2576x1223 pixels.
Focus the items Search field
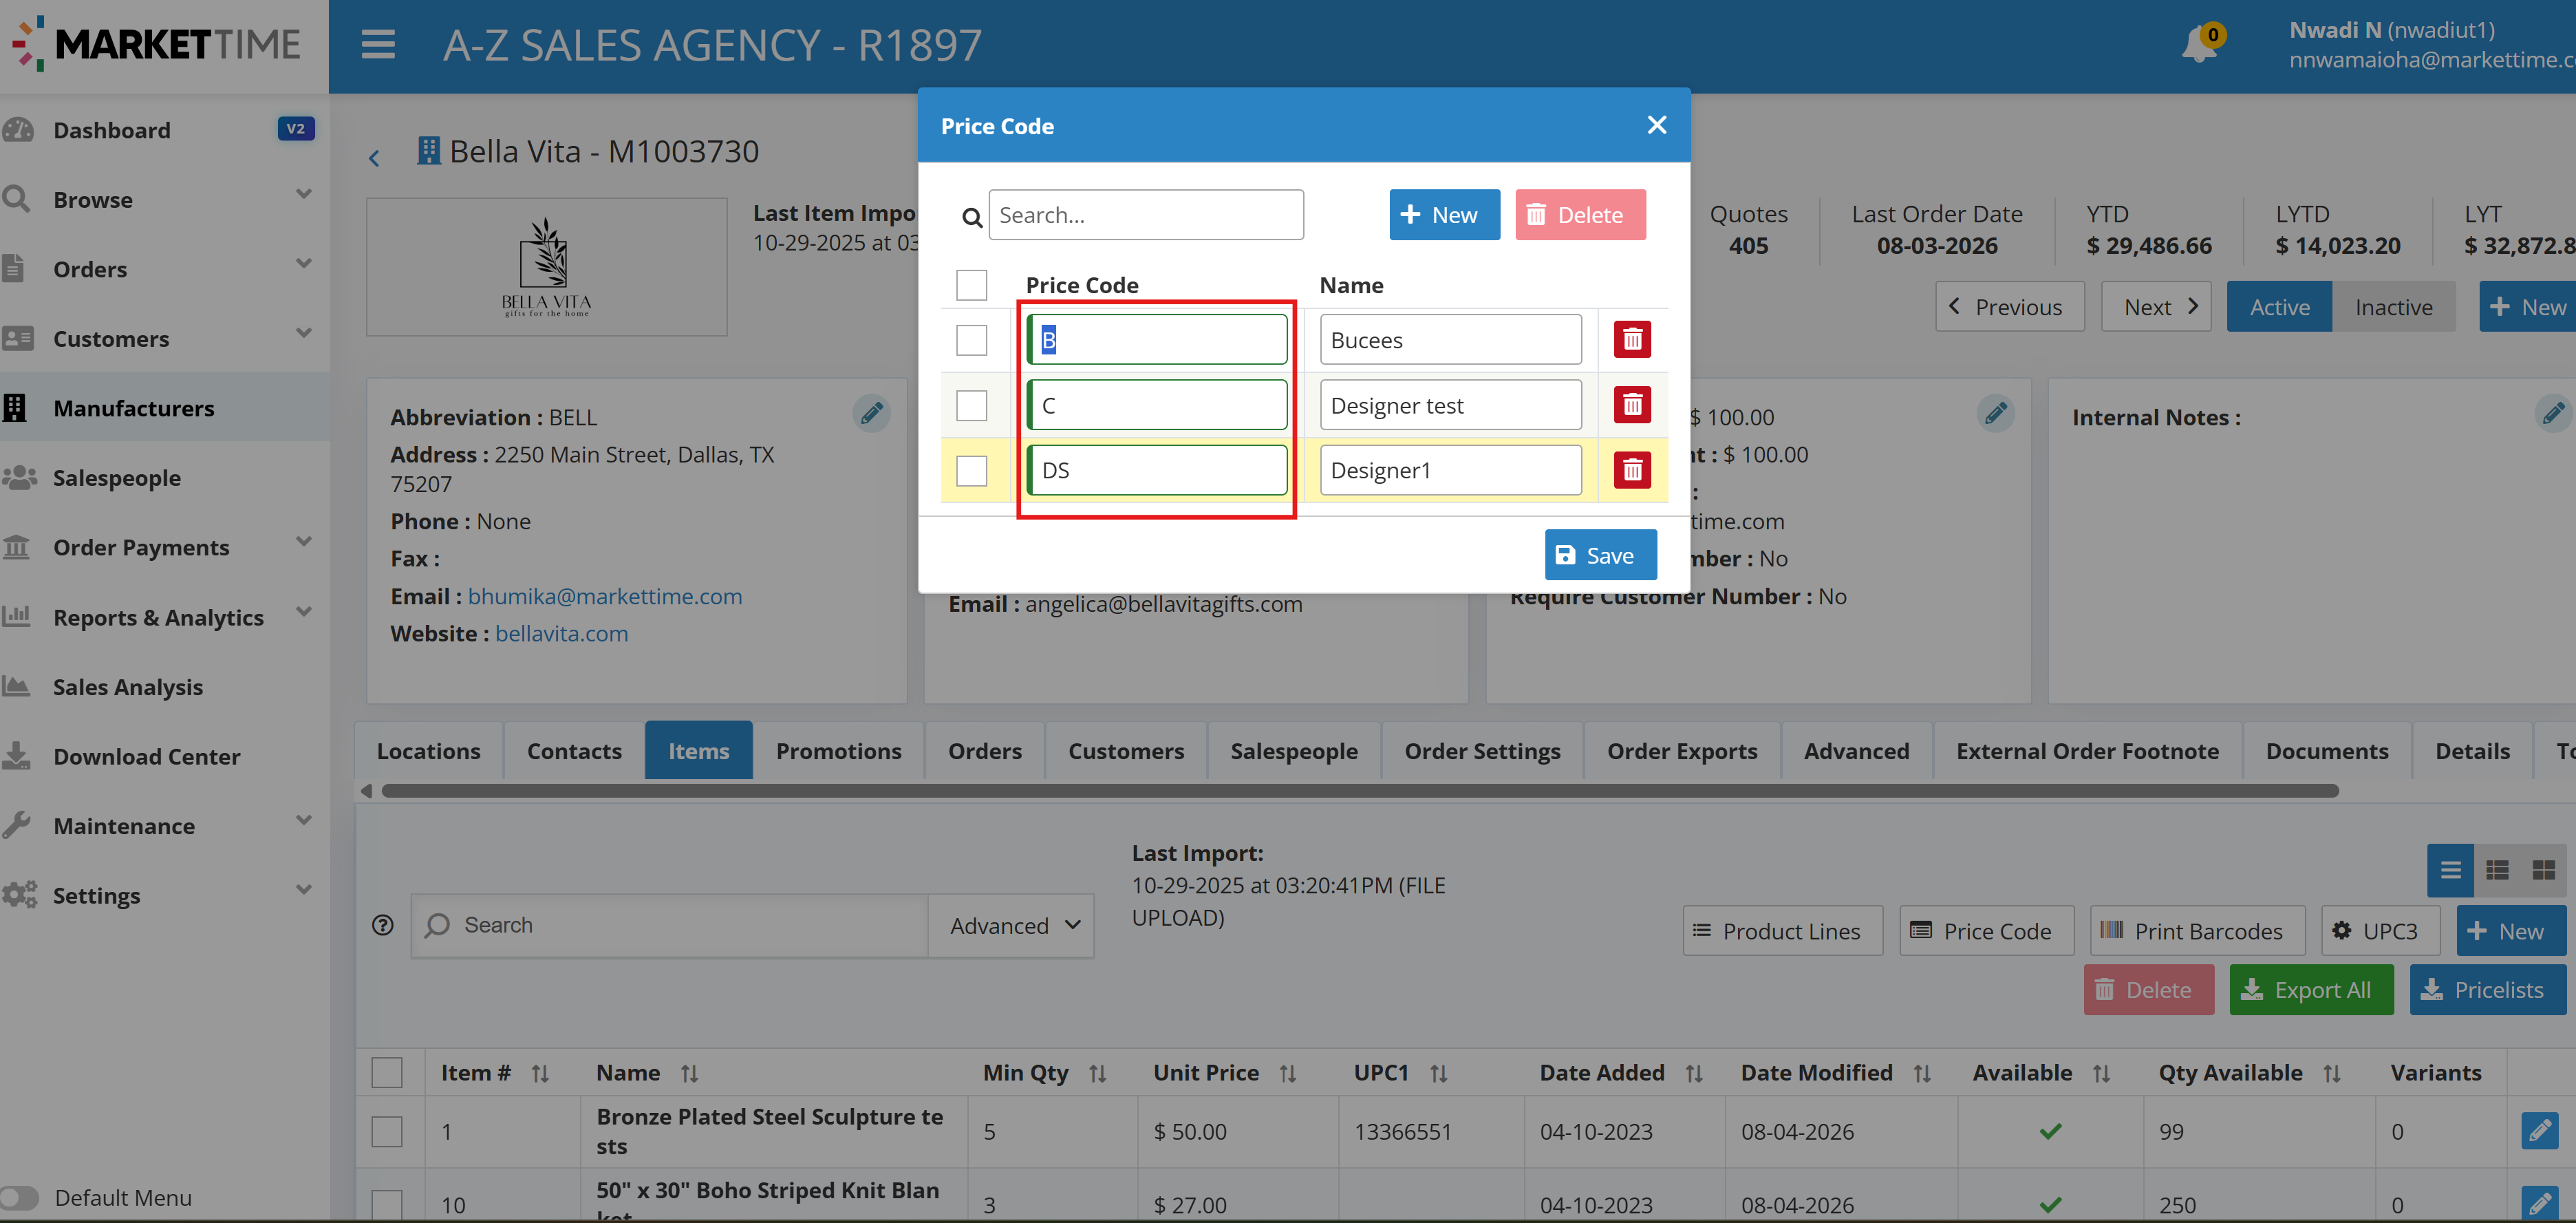click(670, 926)
